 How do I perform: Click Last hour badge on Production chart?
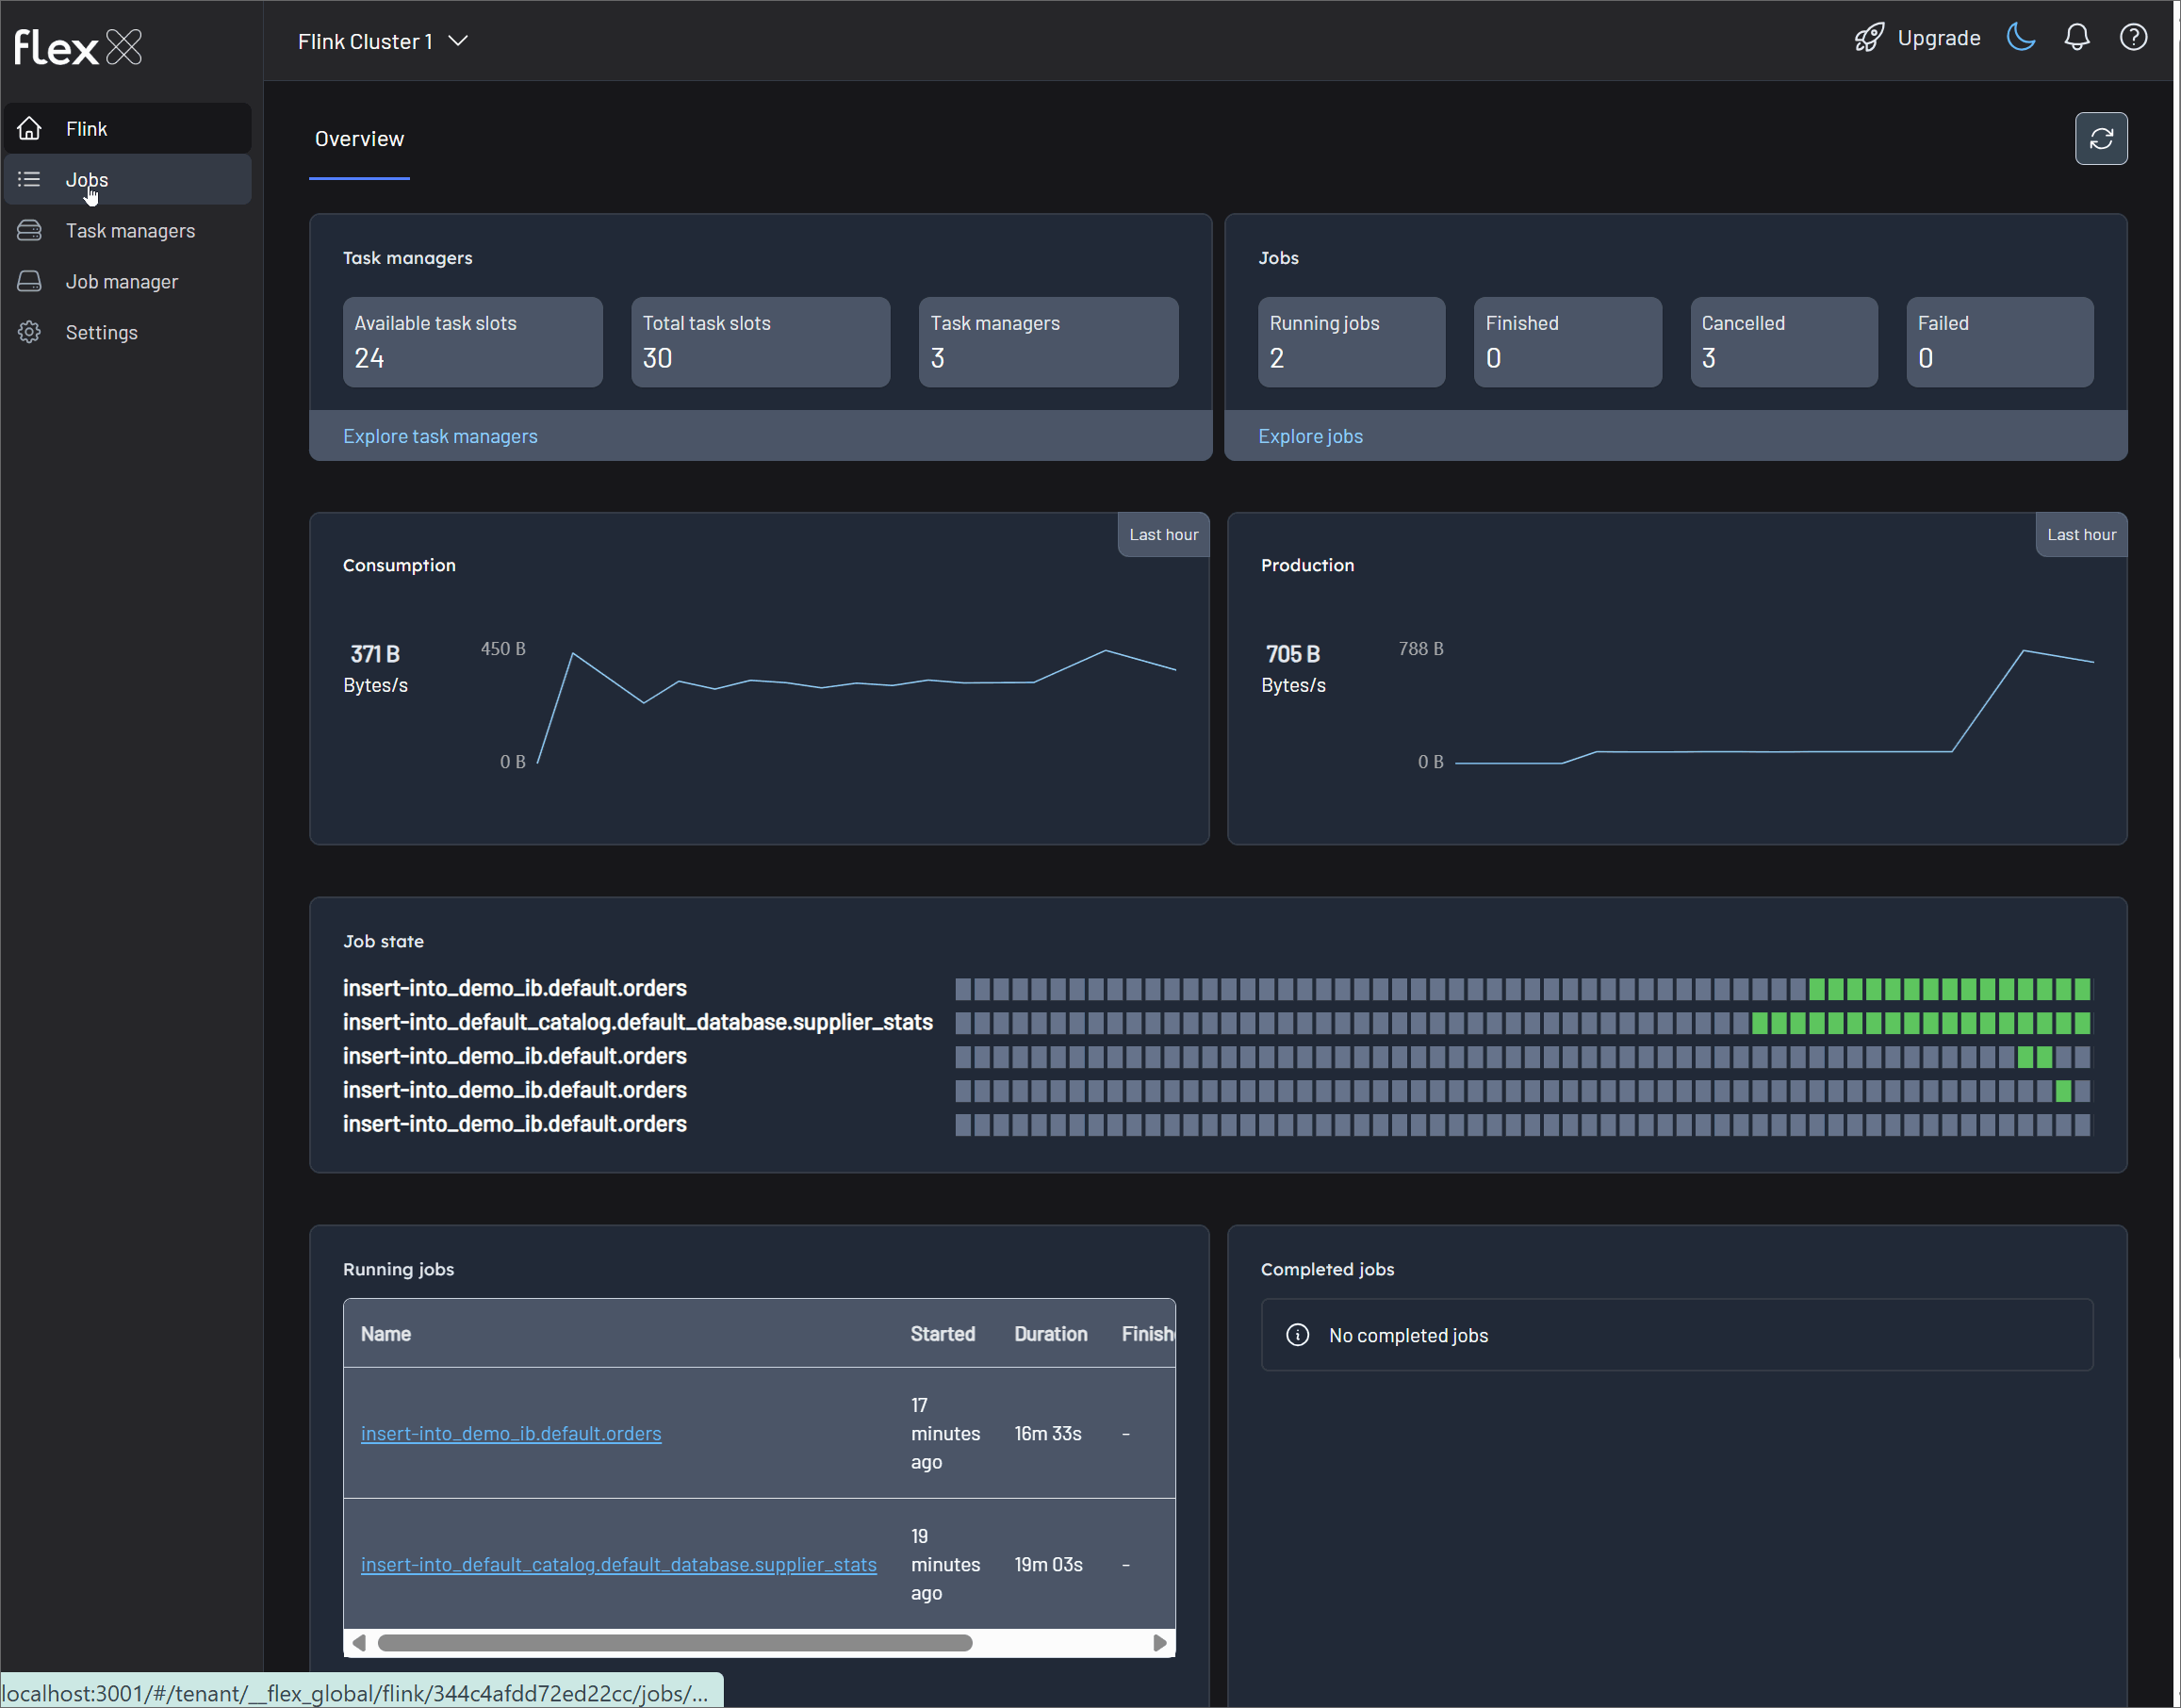click(x=2081, y=534)
